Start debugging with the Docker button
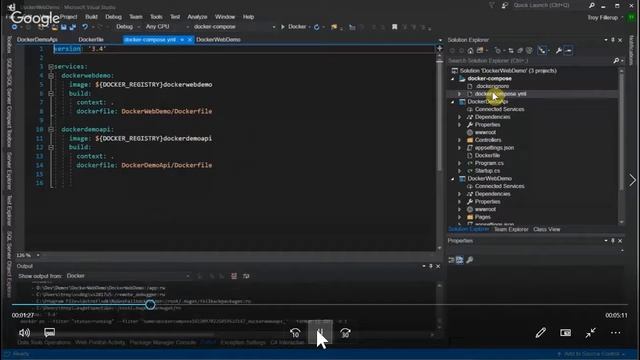 (293, 27)
